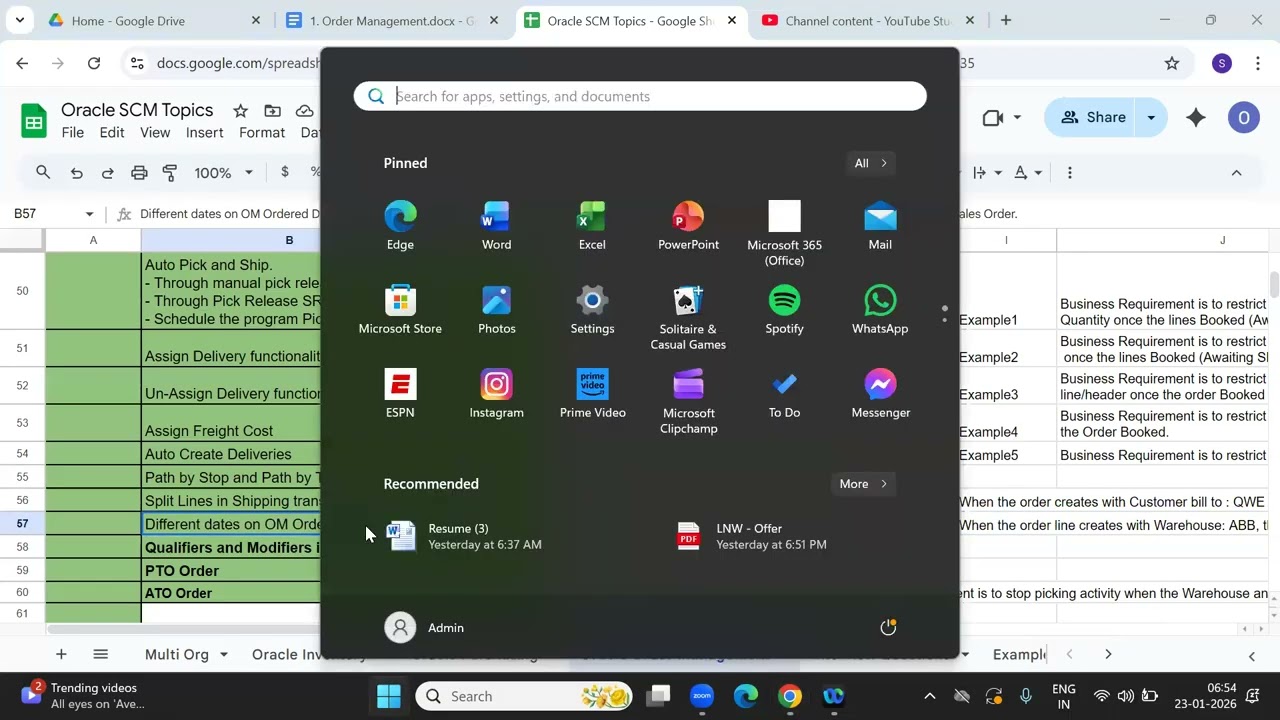The width and height of the screenshot is (1280, 720).
Task: Open the Share button dropdown arrow
Action: click(x=1151, y=117)
